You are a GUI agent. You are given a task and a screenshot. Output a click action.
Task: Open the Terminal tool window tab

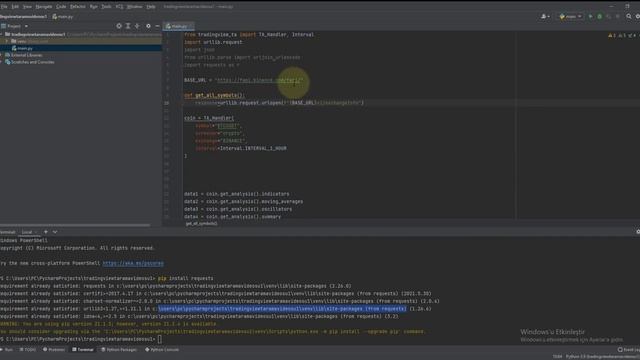[x=83, y=350]
